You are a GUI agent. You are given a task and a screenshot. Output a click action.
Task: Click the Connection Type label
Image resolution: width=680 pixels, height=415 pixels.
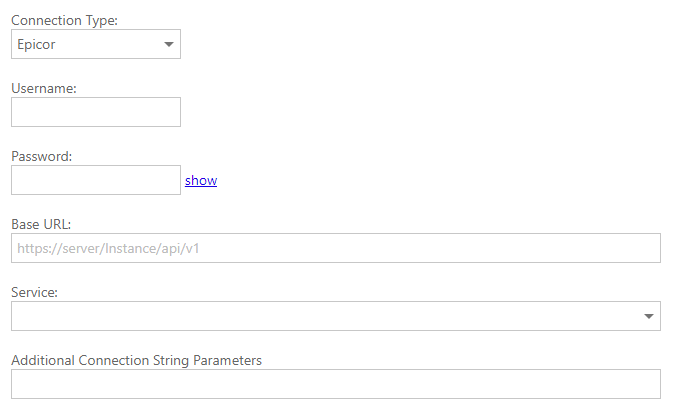64,21
